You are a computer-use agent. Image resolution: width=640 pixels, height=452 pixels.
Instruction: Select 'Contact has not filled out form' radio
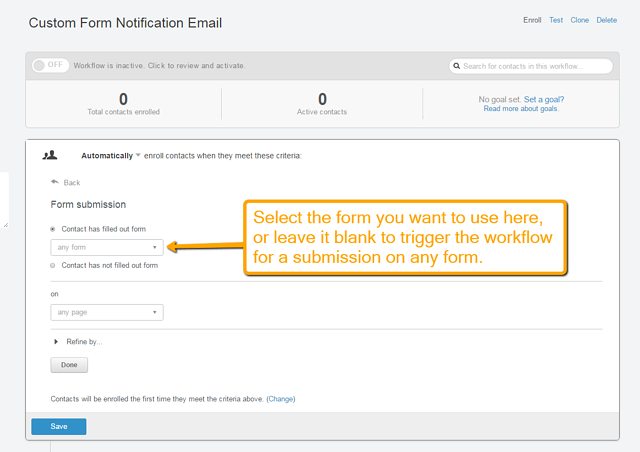(53, 265)
